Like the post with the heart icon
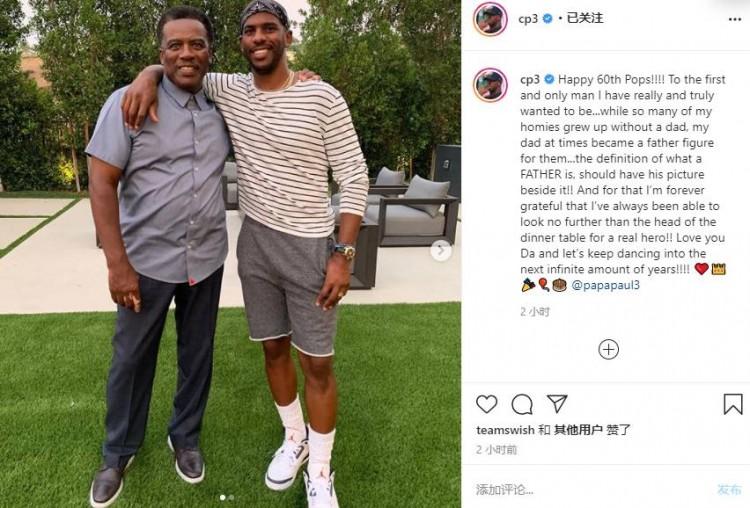Image resolution: width=750 pixels, height=508 pixels. (486, 404)
